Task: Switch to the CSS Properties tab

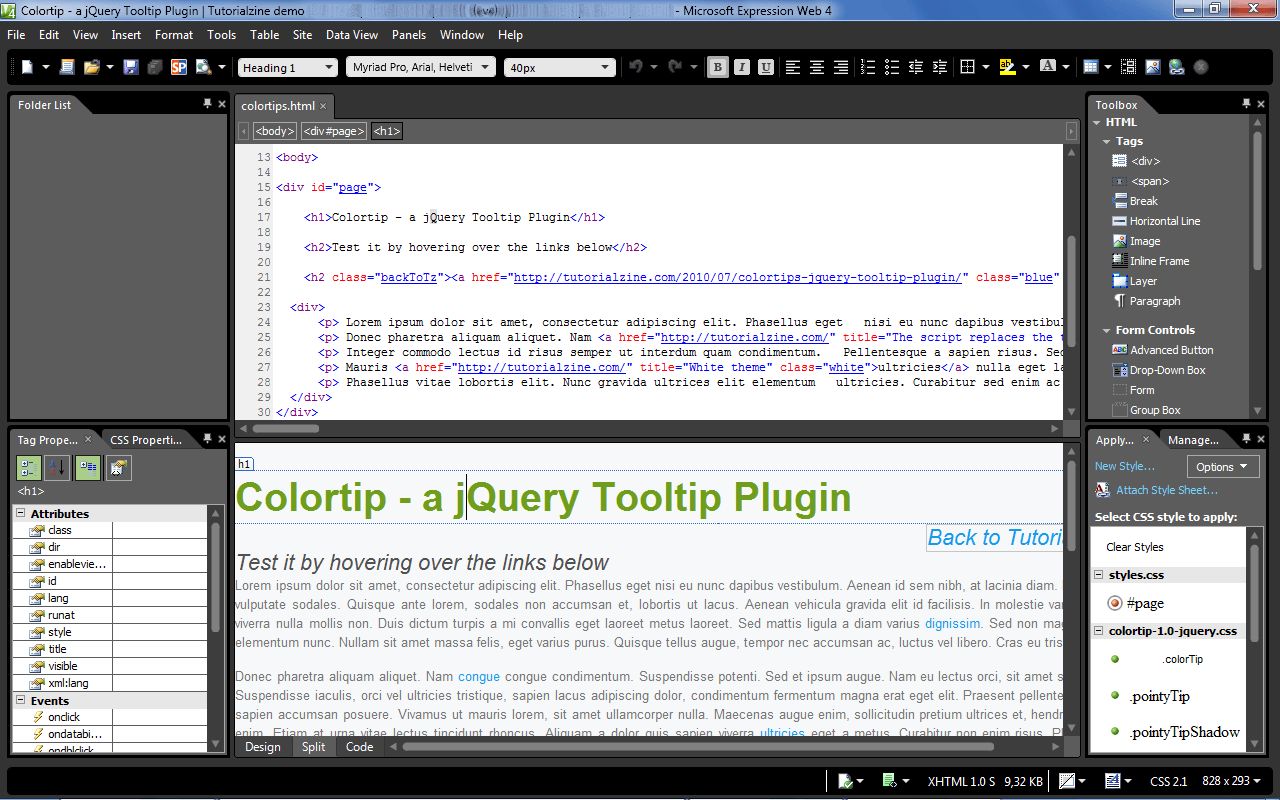Action: 146,439
